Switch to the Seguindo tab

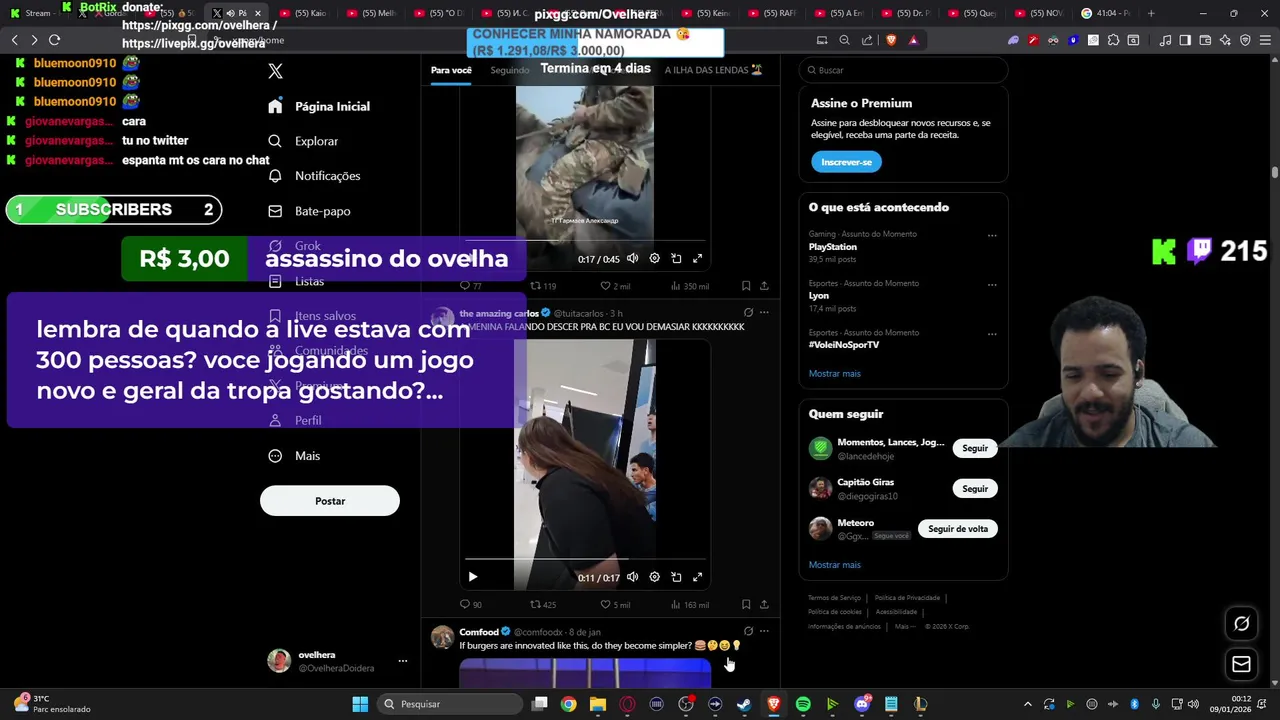(510, 70)
